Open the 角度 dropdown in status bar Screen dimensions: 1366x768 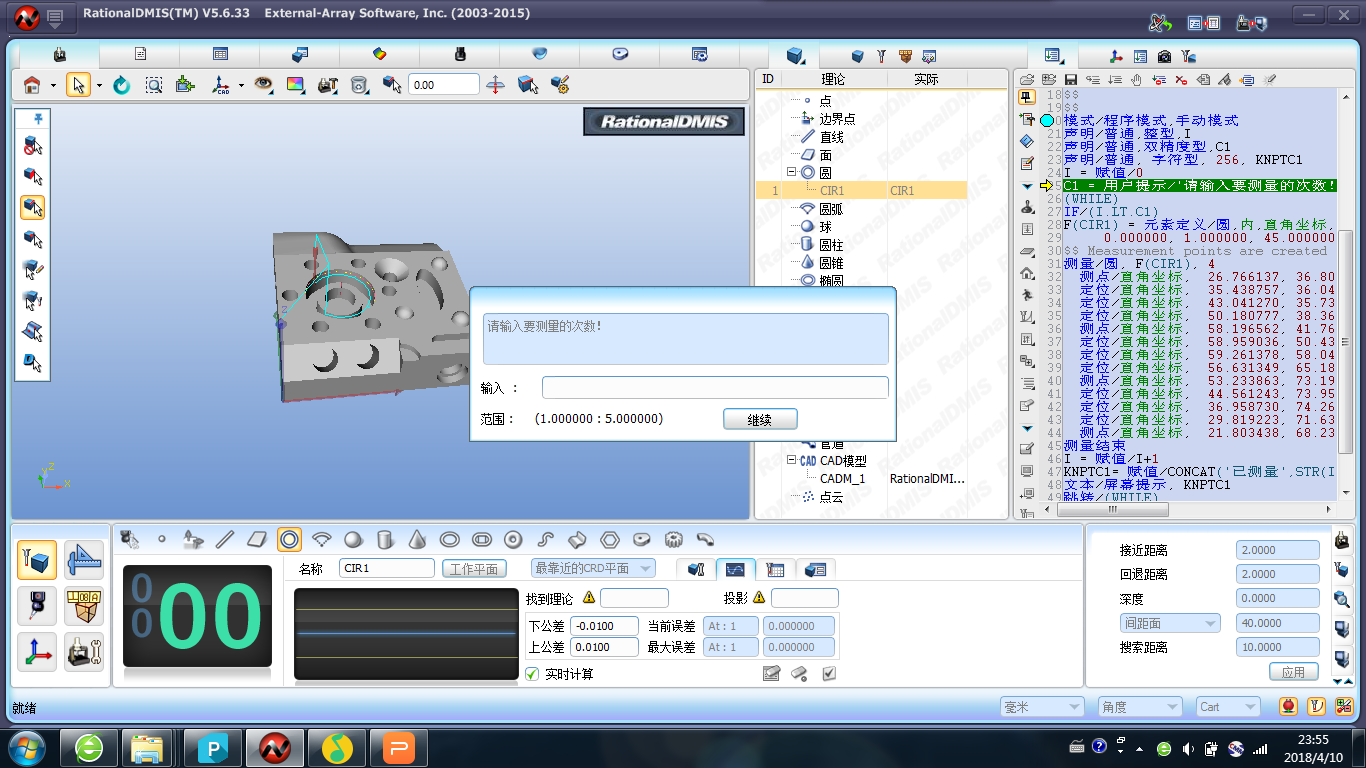1139,707
